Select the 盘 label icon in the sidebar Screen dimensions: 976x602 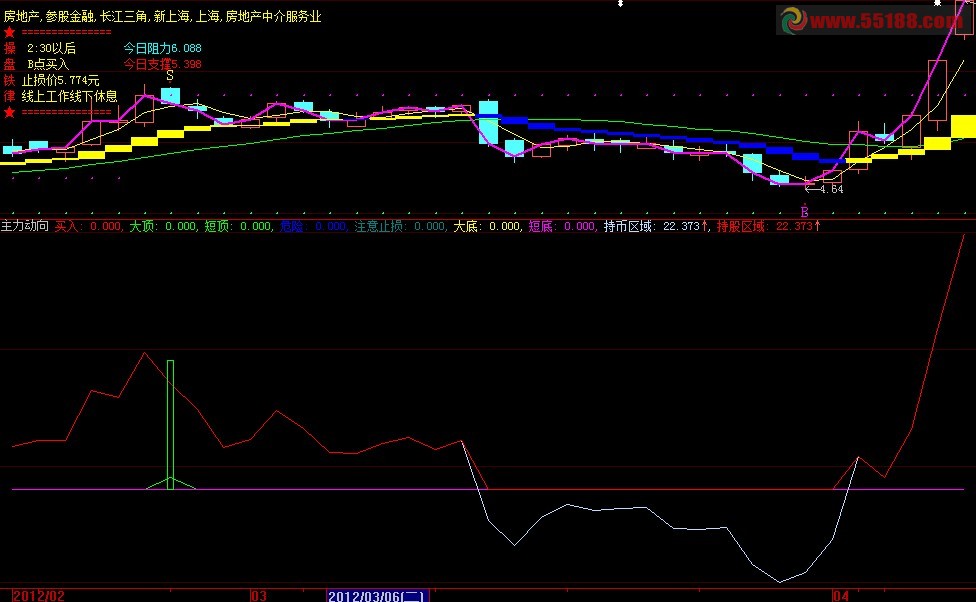pyautogui.click(x=8, y=62)
